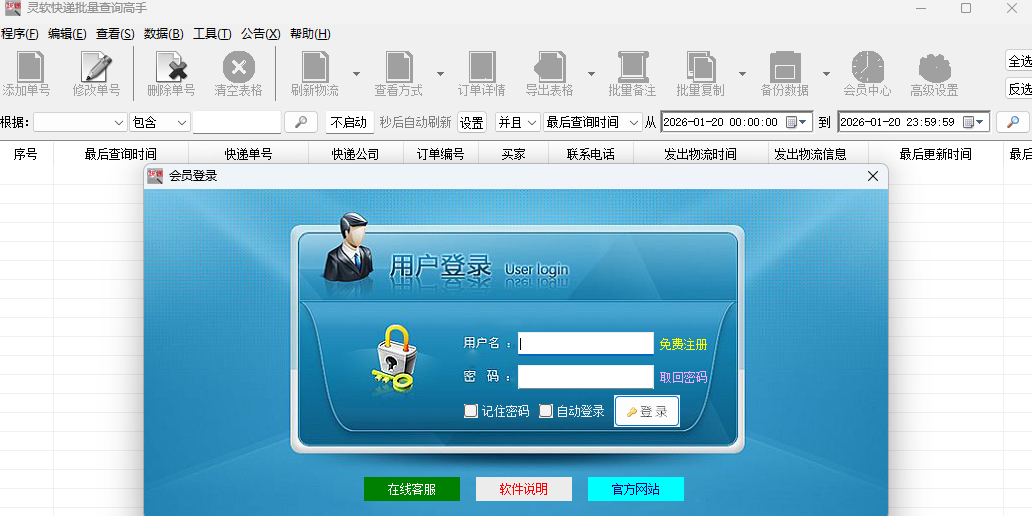Open the 订单详情 (order details) toolbar icon

pyautogui.click(x=482, y=68)
